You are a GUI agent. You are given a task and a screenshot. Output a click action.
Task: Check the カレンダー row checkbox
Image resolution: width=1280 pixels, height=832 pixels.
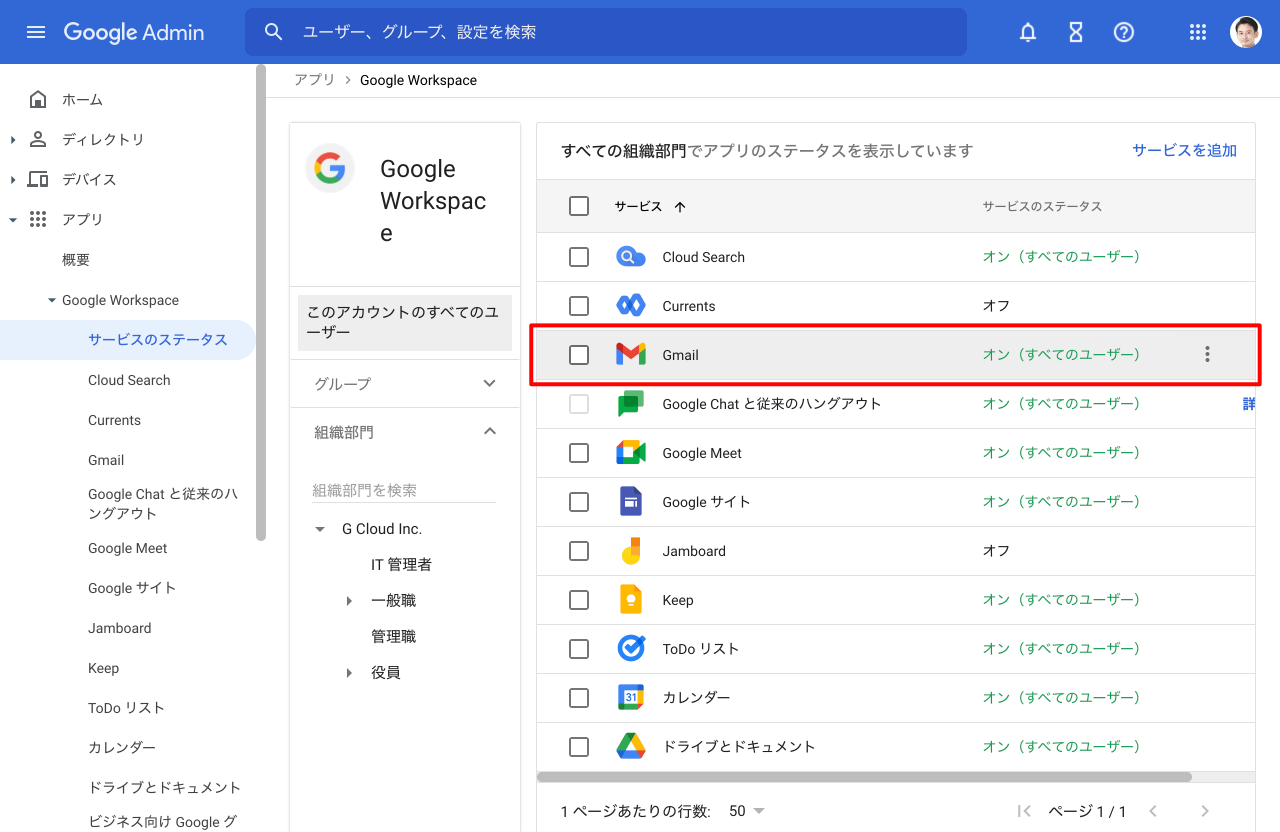click(579, 698)
